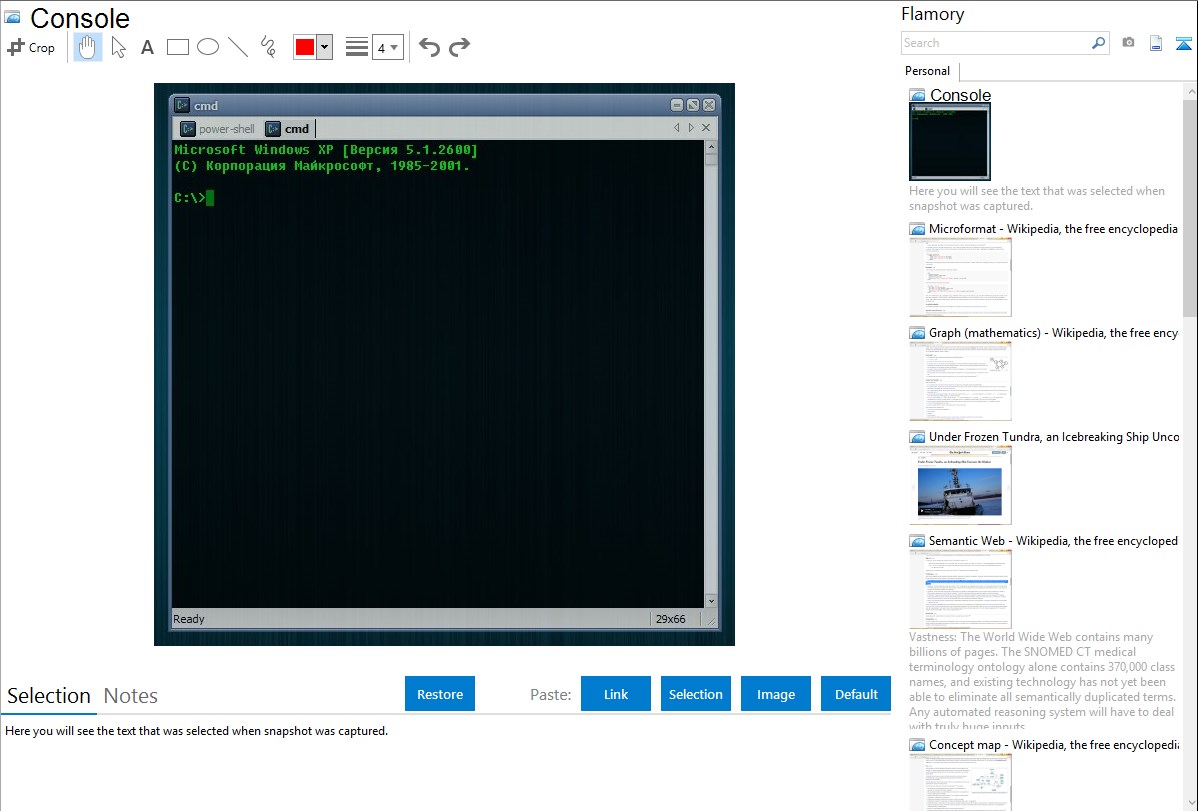The width and height of the screenshot is (1198, 811).
Task: Click the cmd window title bar icon
Action: (182, 105)
